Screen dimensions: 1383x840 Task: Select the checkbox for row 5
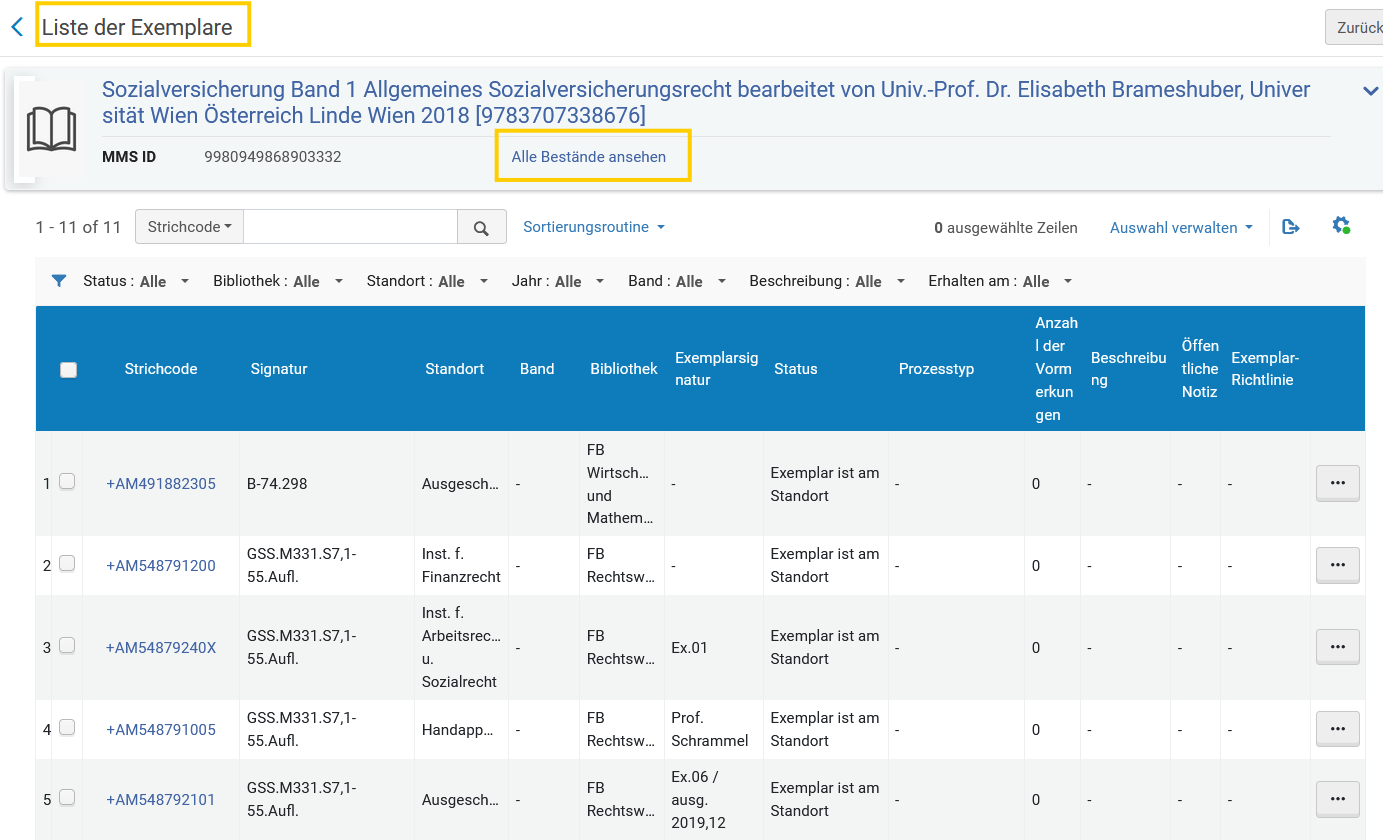coord(67,798)
